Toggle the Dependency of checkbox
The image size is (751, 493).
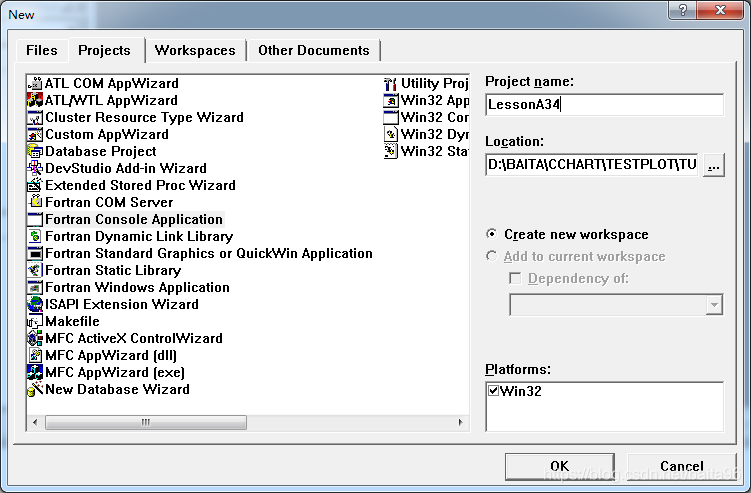click(x=515, y=278)
